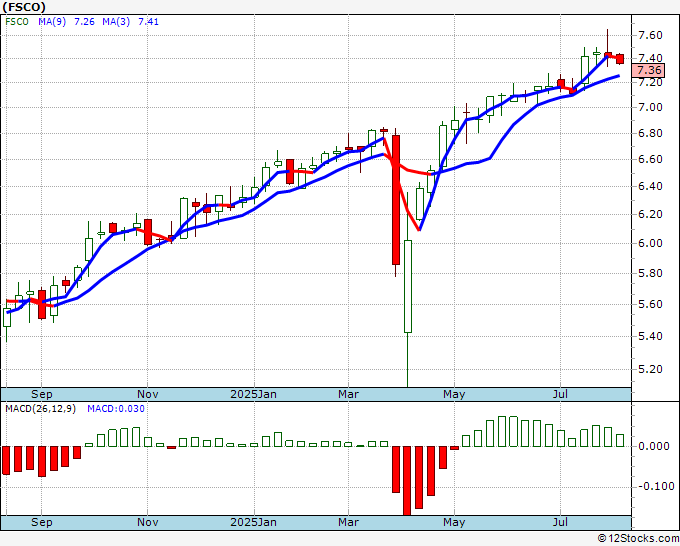Click May on the price chart time axis

tap(454, 394)
